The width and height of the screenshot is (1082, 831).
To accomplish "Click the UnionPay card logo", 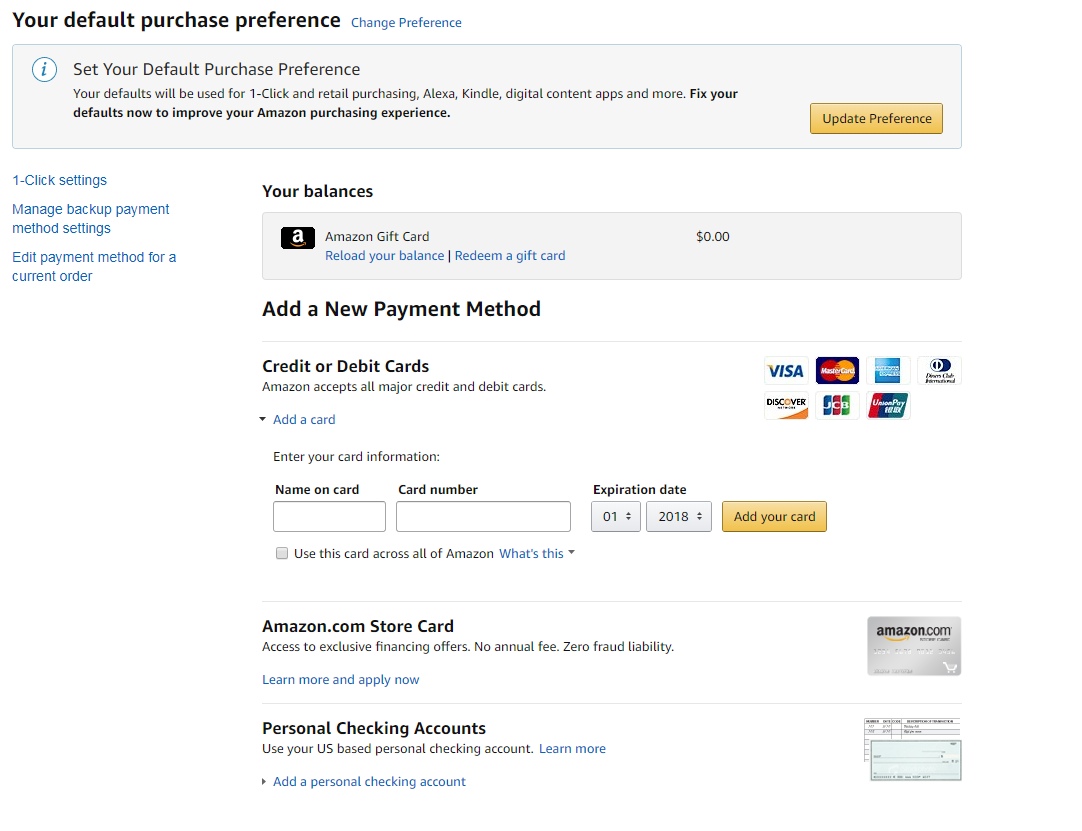I will [x=888, y=405].
